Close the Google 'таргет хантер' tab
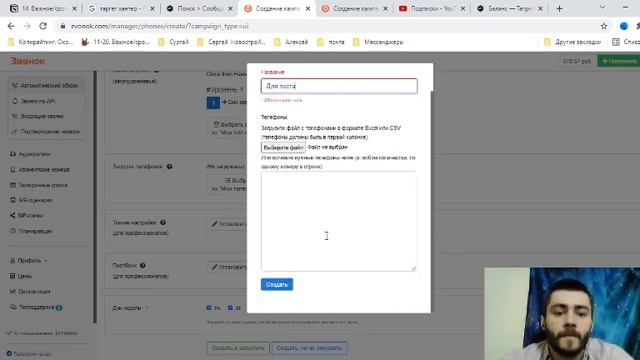Viewport: 640px width, 360px height. pyautogui.click(x=152, y=9)
